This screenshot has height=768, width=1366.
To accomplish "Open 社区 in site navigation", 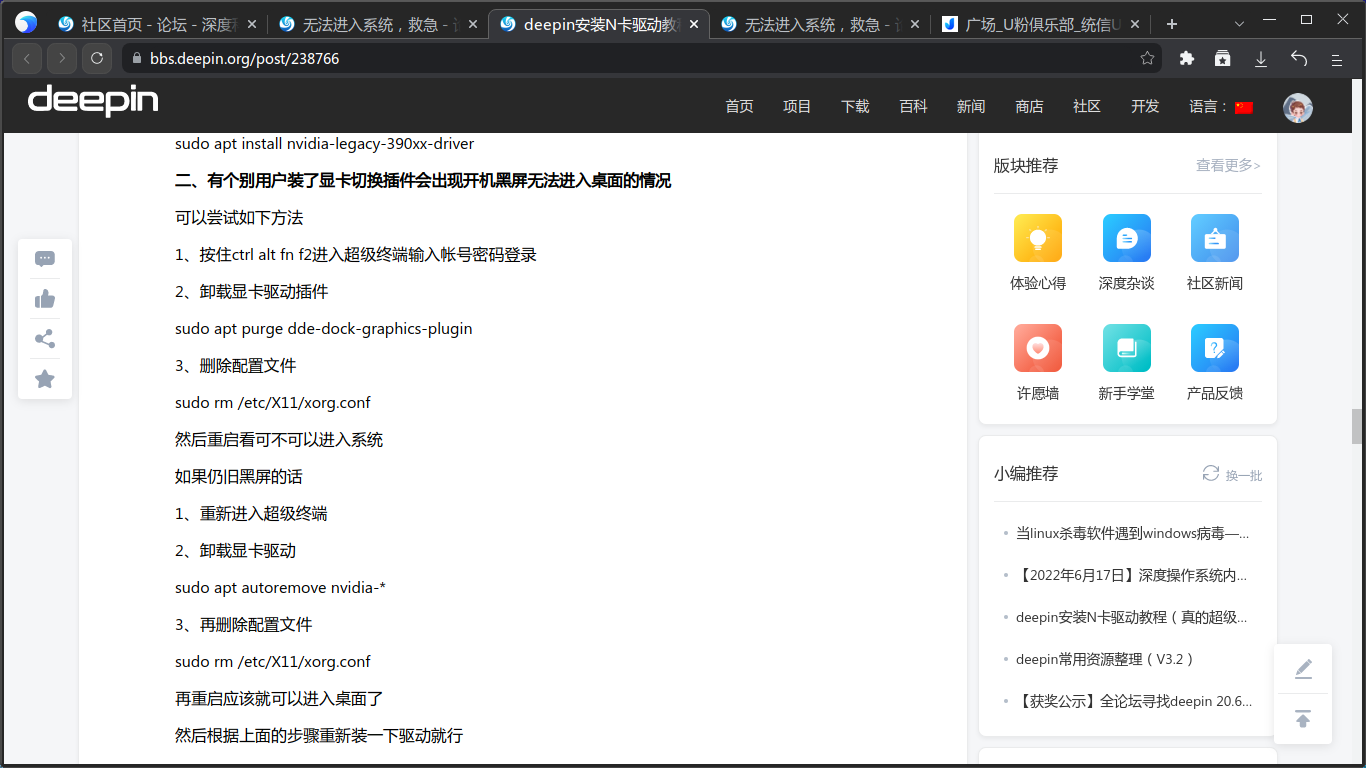I will click(1087, 107).
